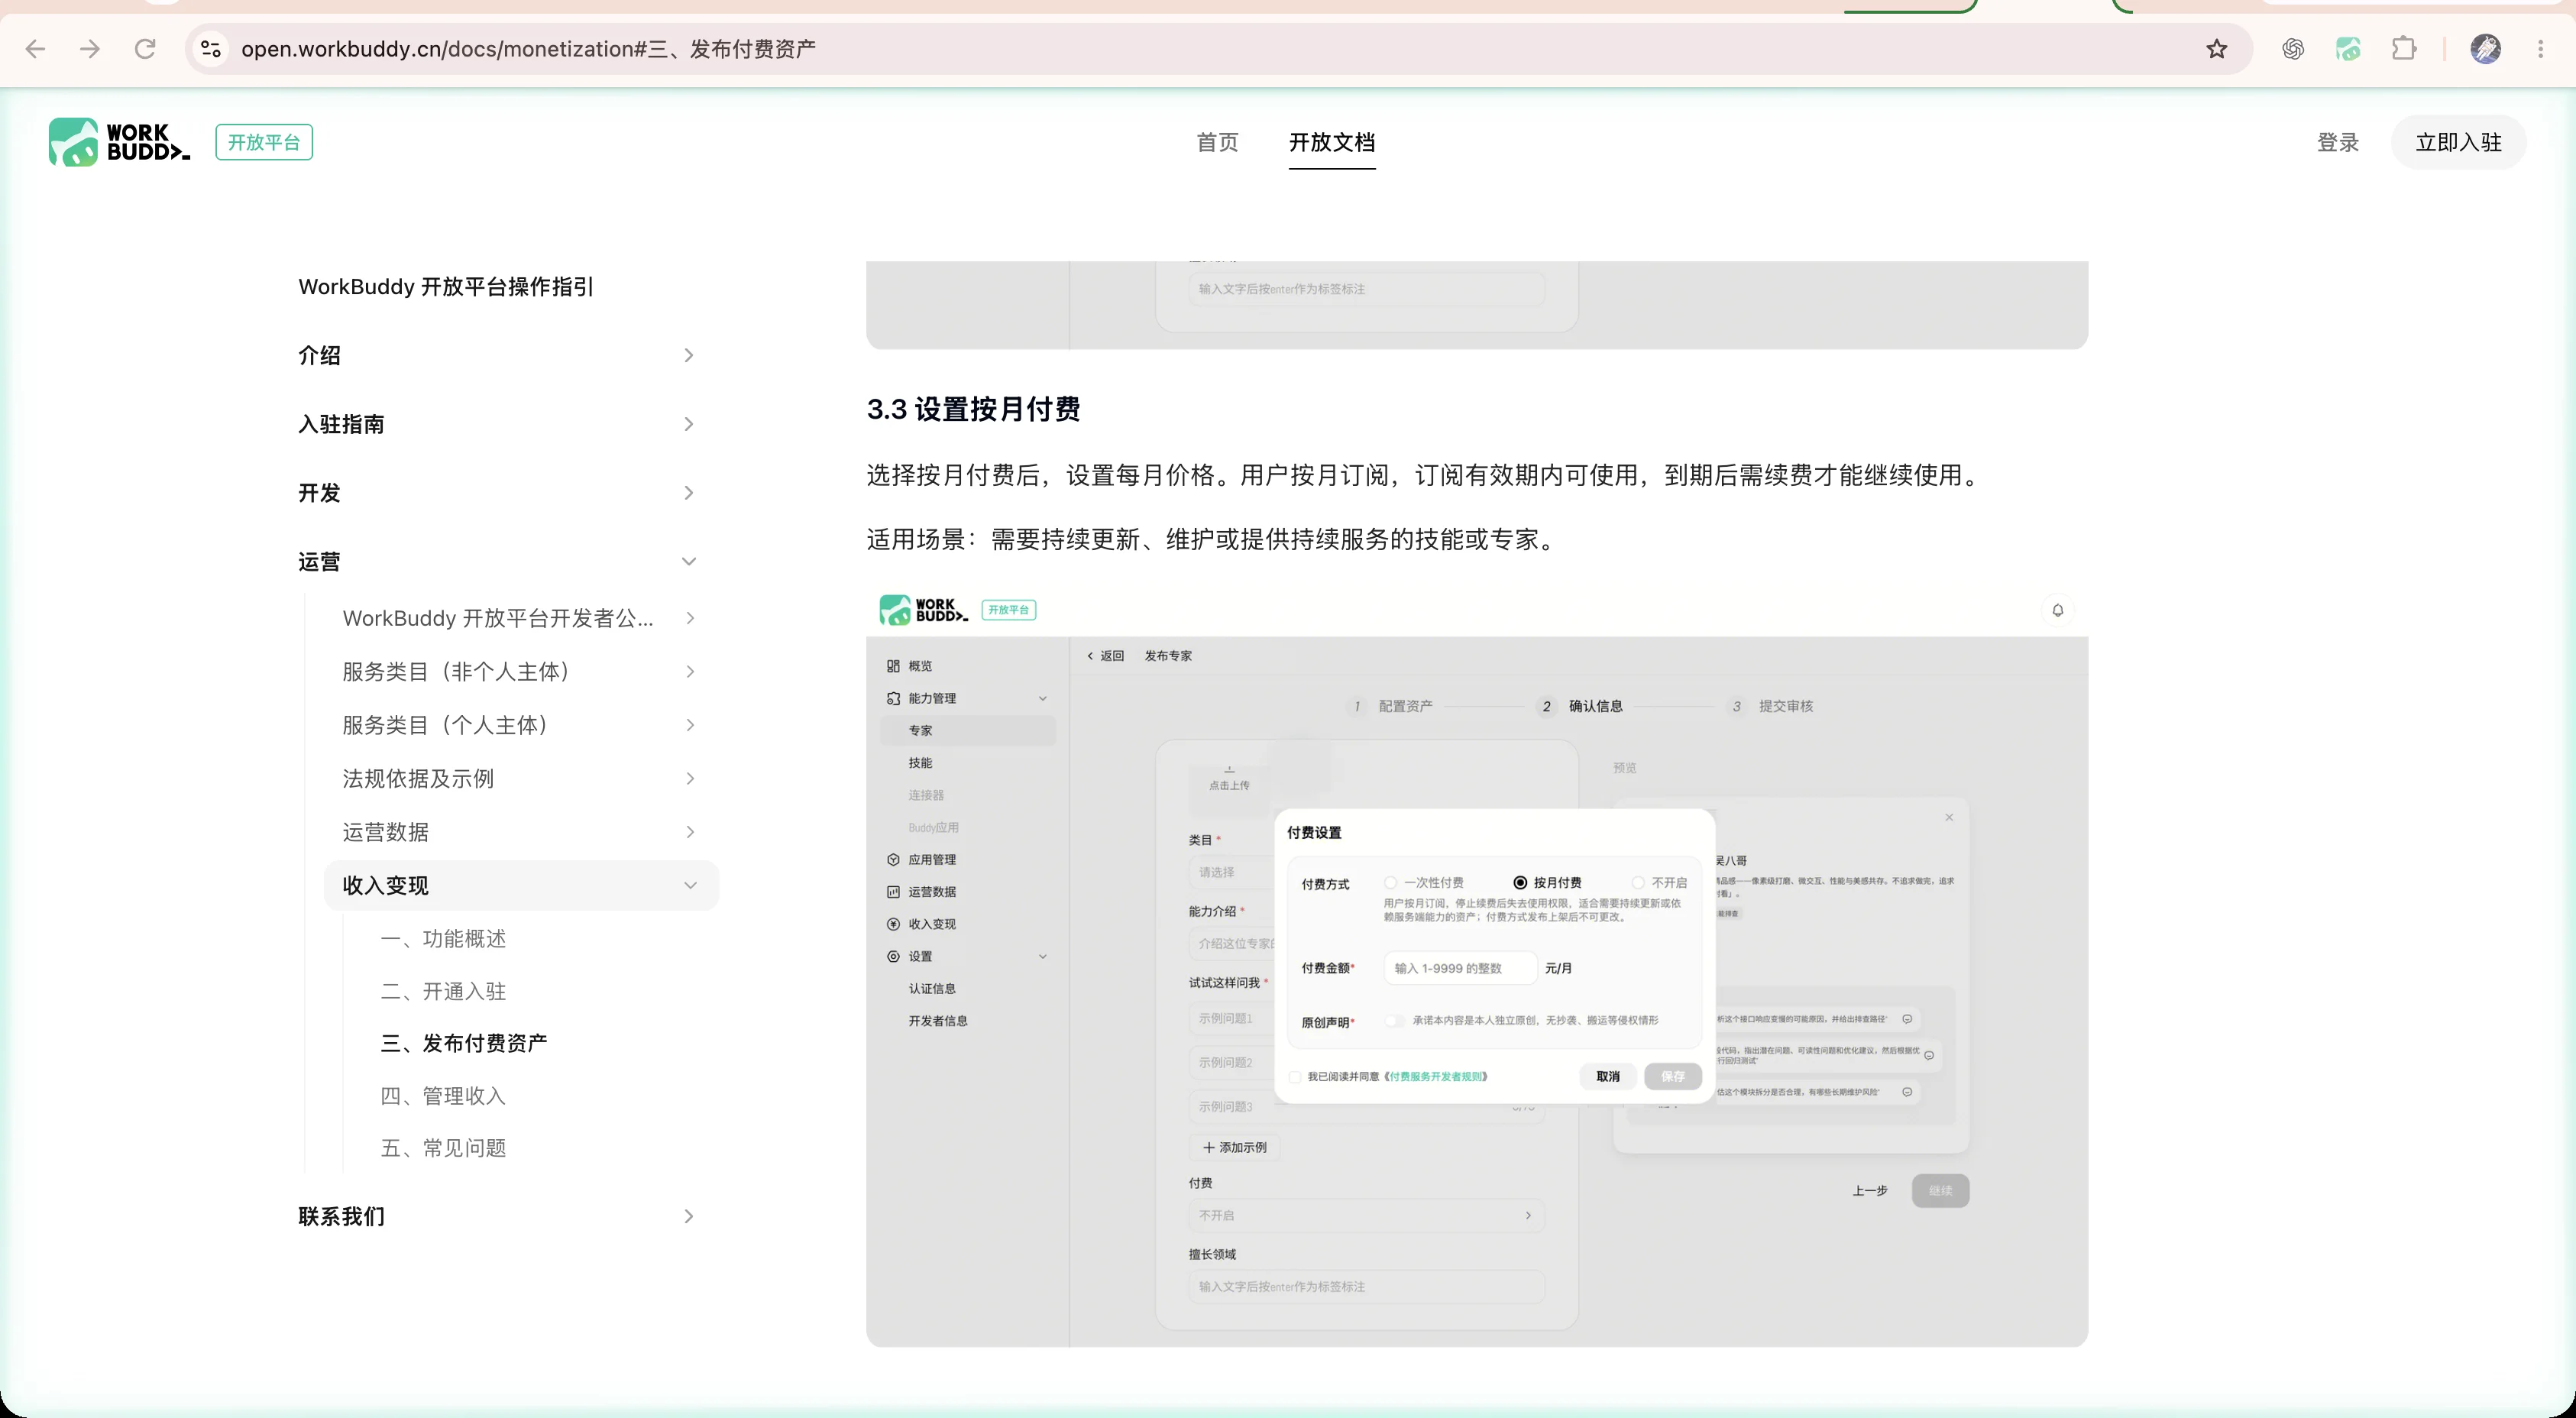
Task: Click the 添加示例 plus button
Action: point(1235,1147)
